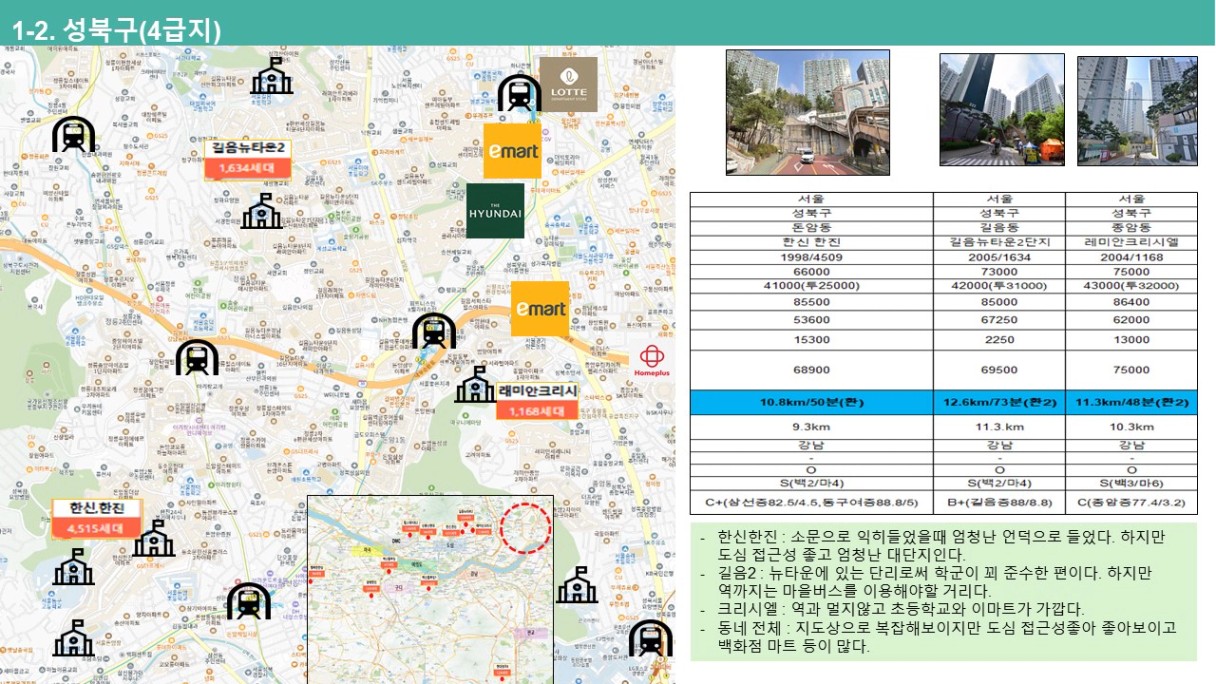Click the 66000 price cell

click(811, 271)
